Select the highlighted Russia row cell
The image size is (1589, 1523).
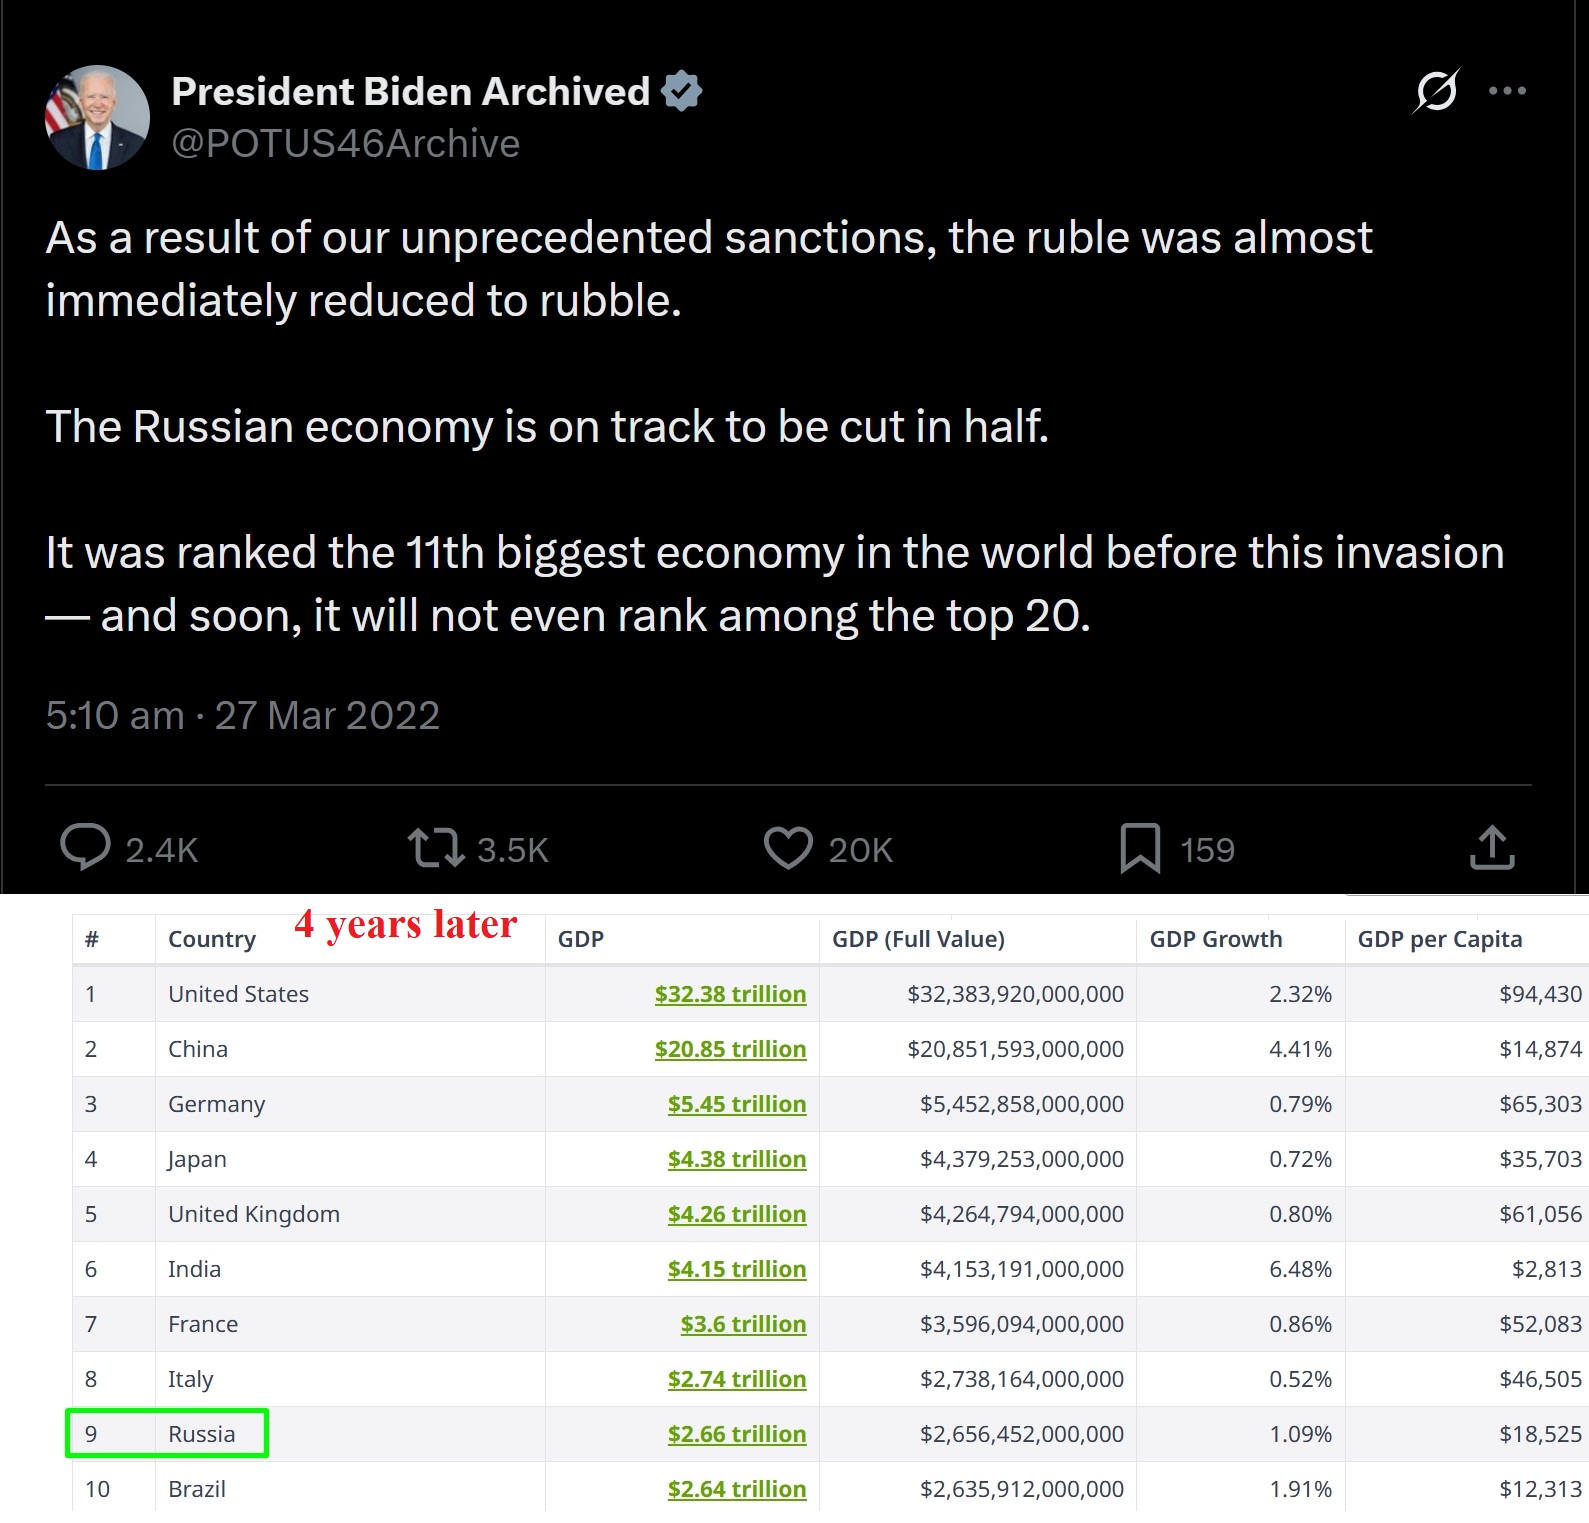click(x=167, y=1433)
